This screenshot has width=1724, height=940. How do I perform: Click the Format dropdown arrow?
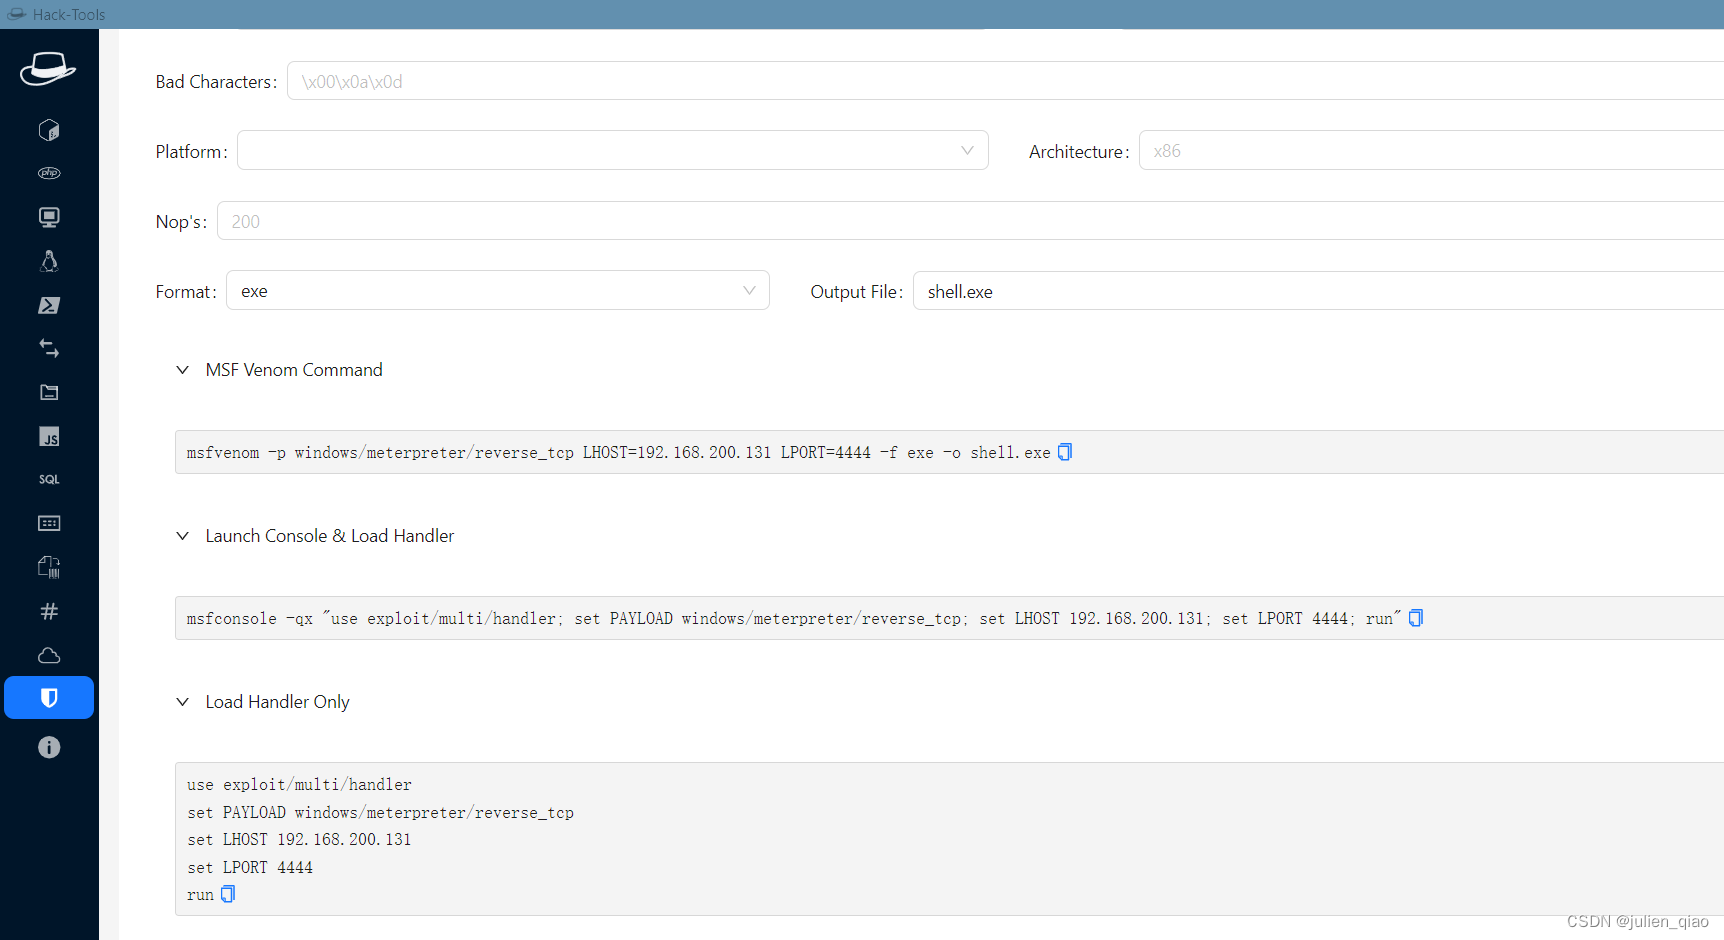[x=749, y=290]
